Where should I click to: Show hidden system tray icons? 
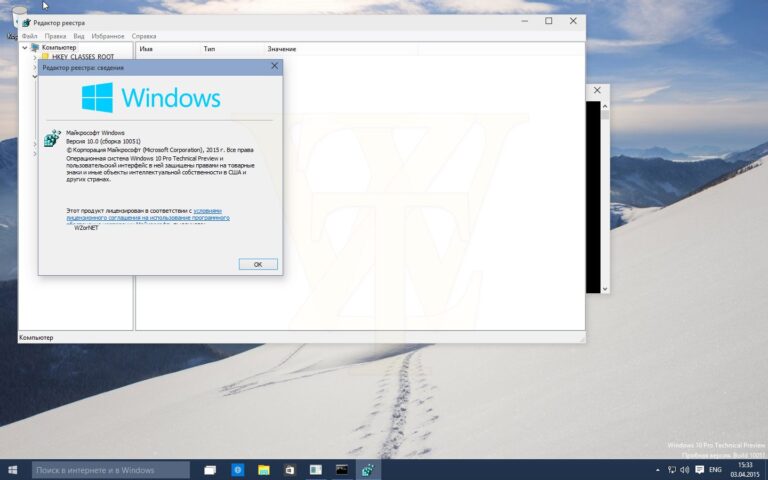pyautogui.click(x=658, y=470)
